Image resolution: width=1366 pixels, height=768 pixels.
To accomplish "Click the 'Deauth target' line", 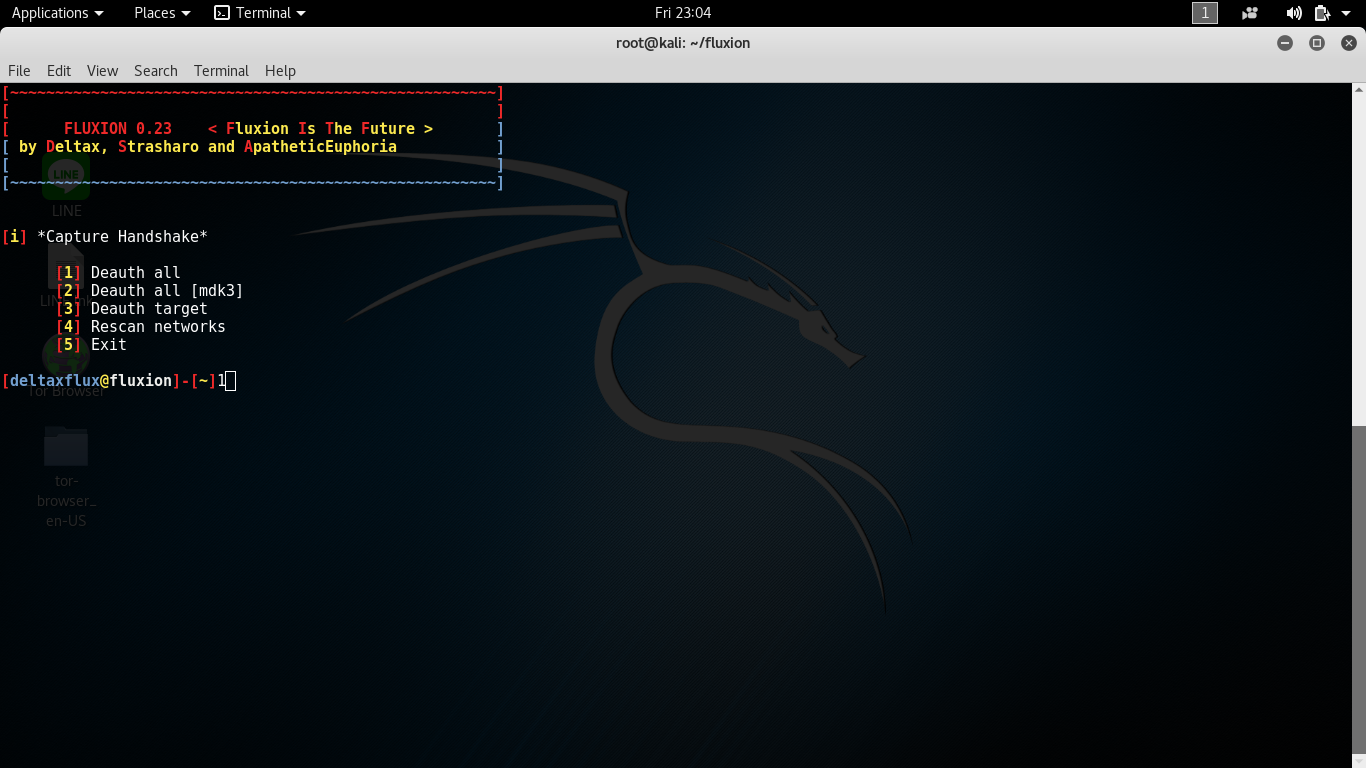I will (x=131, y=308).
